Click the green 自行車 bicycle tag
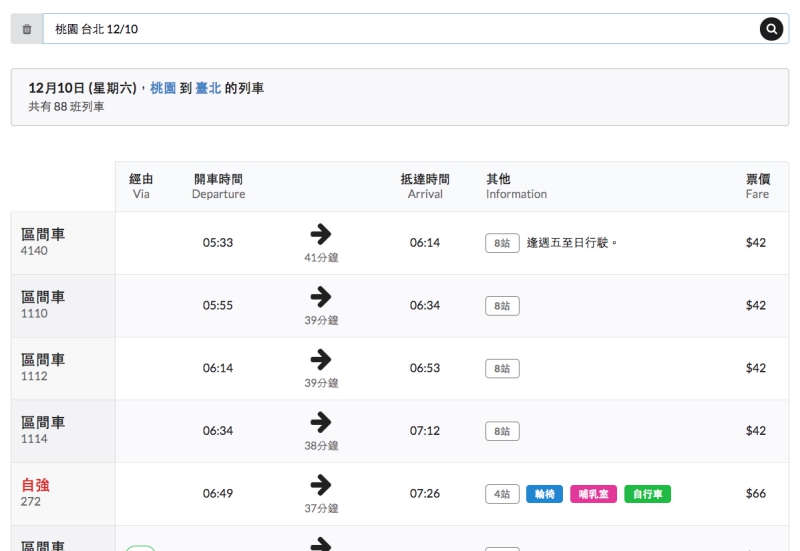The height and width of the screenshot is (551, 800). pyautogui.click(x=647, y=494)
